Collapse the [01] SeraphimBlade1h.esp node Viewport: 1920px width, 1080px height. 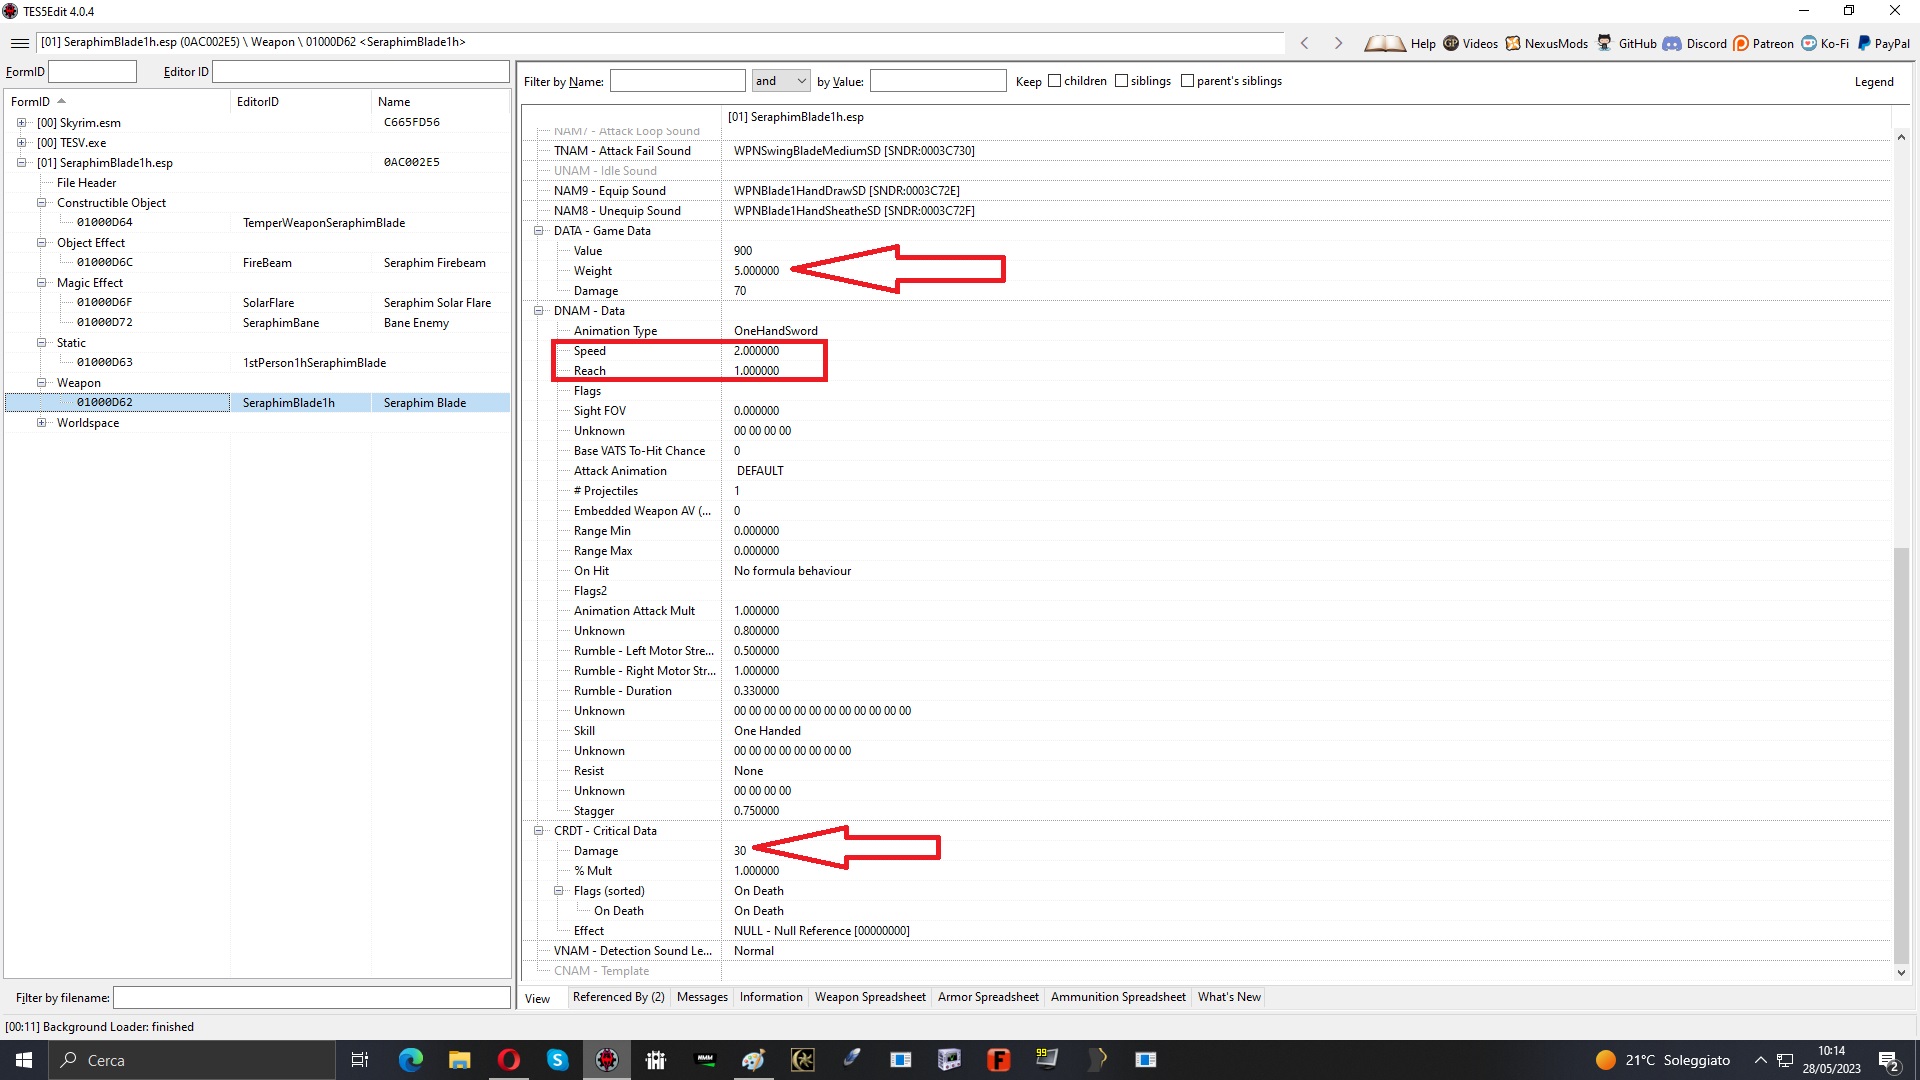pyautogui.click(x=21, y=162)
